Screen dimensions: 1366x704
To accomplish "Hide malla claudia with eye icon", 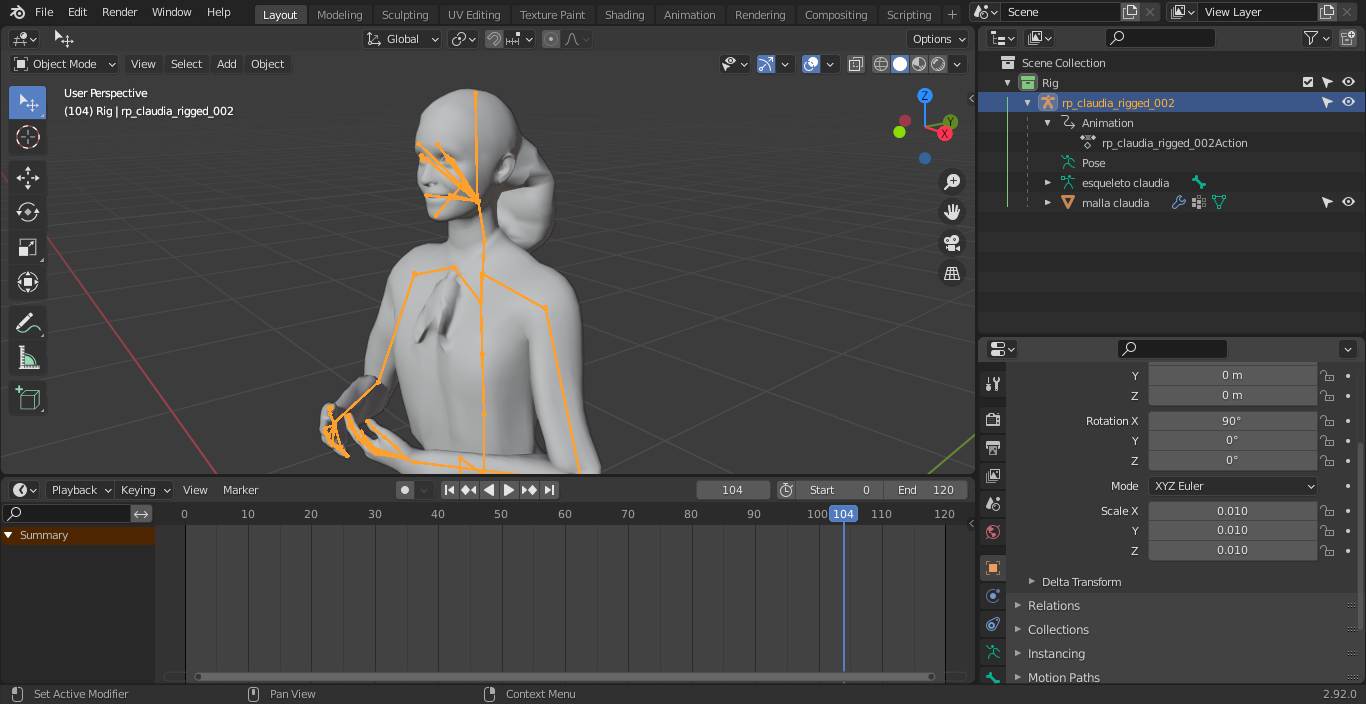I will (x=1348, y=202).
